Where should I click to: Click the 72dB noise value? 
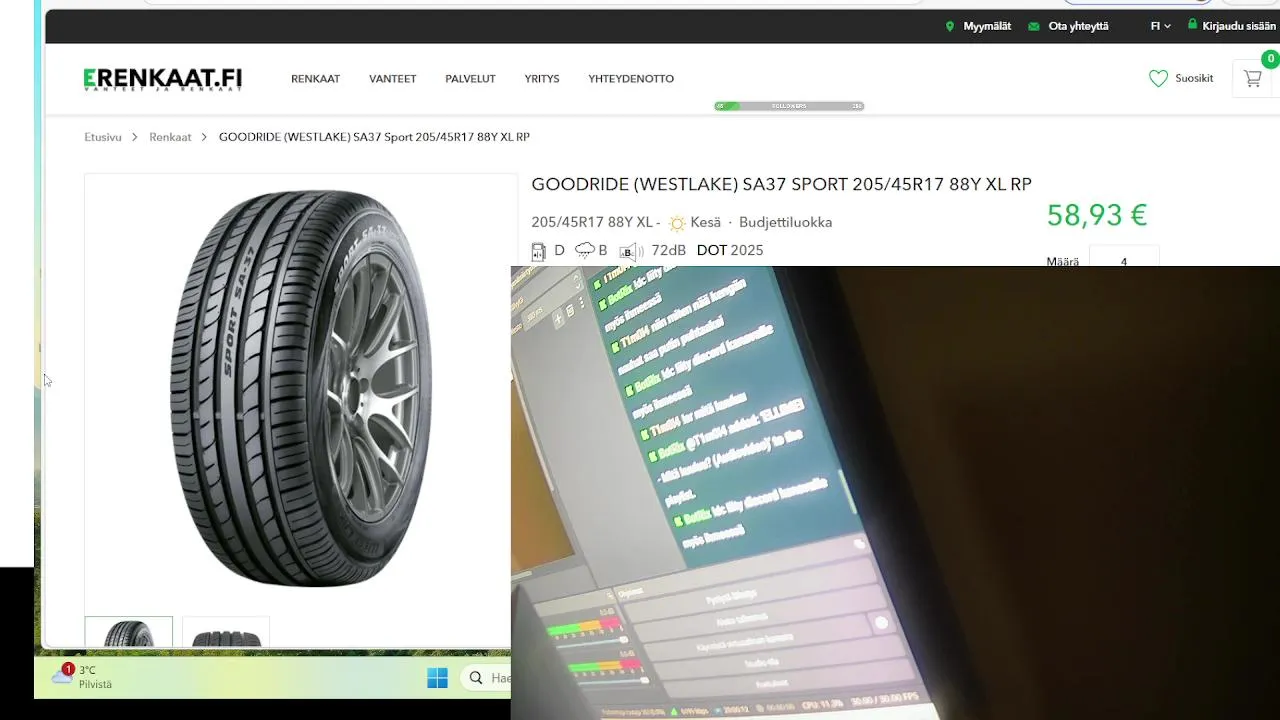pos(668,251)
